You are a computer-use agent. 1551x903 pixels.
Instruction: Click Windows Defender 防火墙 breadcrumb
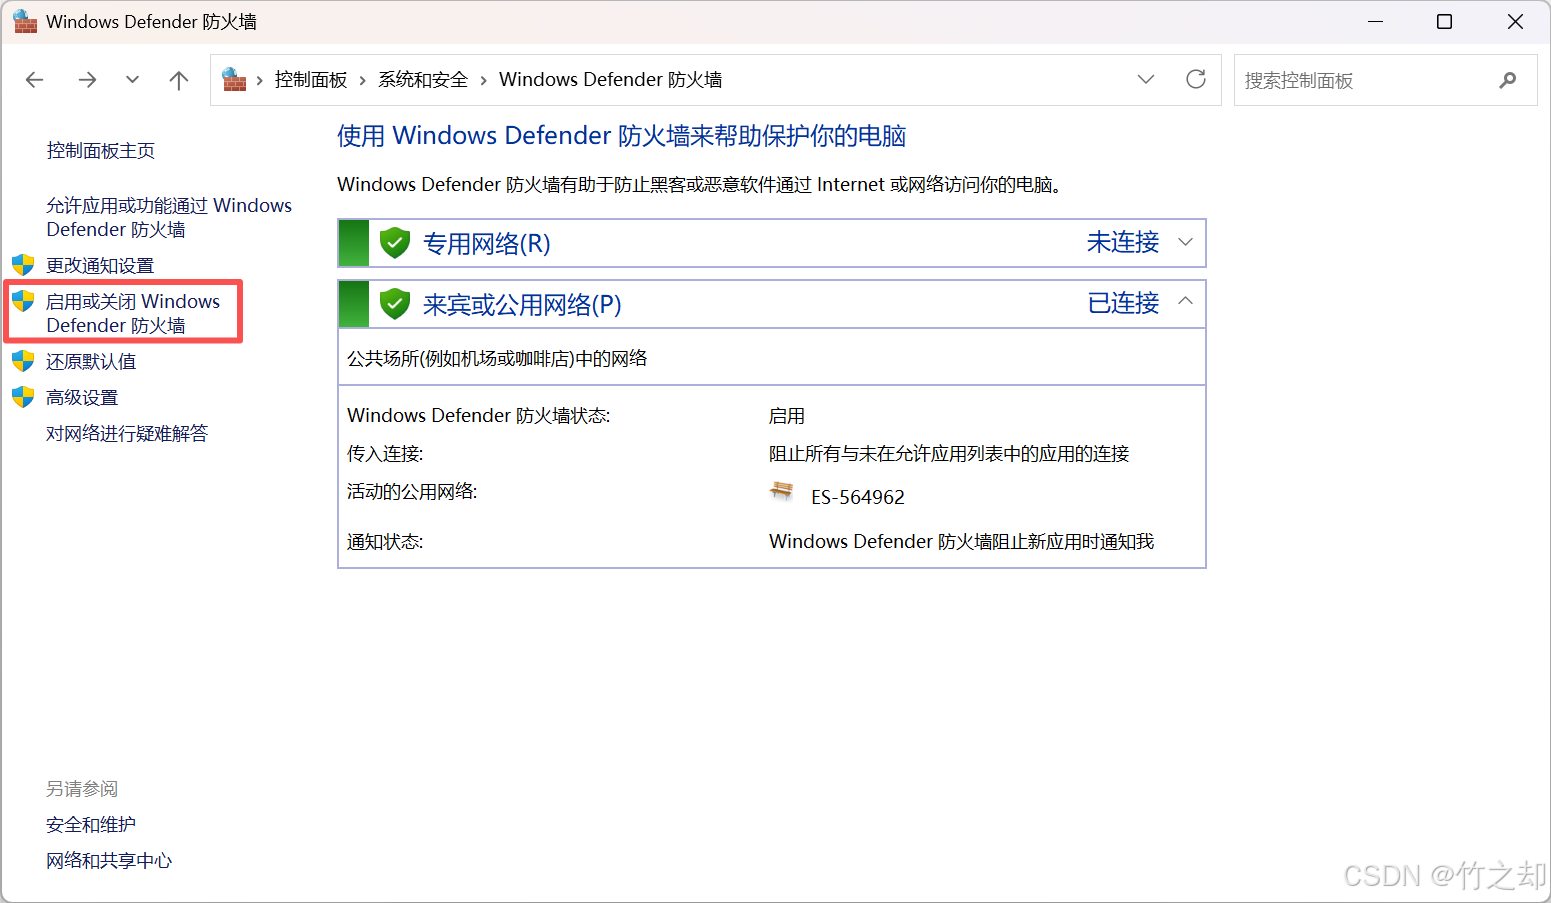click(x=610, y=80)
